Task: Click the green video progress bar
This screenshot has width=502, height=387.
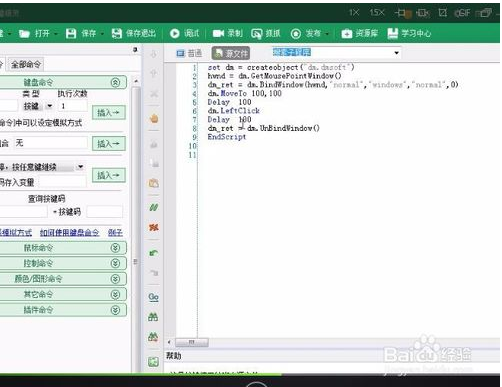Action: (141, 374)
